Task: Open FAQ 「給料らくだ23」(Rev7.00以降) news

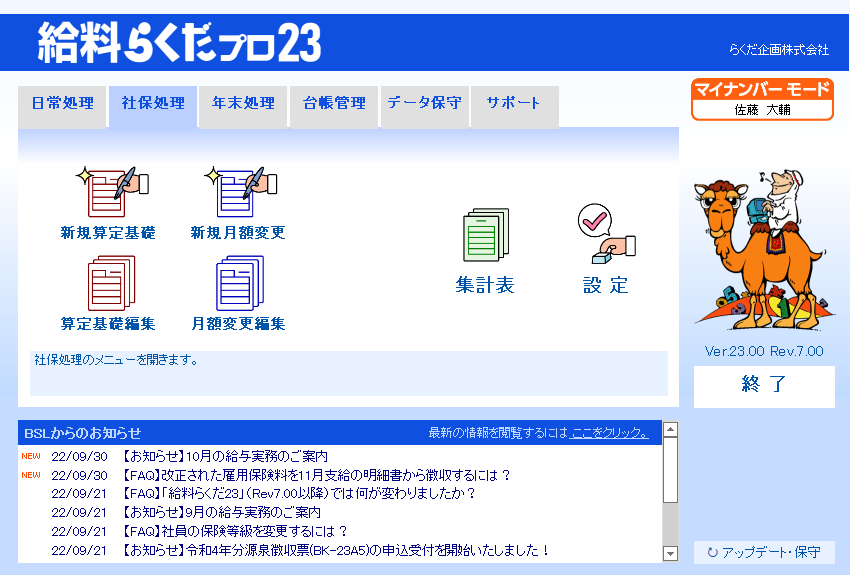Action: pos(299,494)
